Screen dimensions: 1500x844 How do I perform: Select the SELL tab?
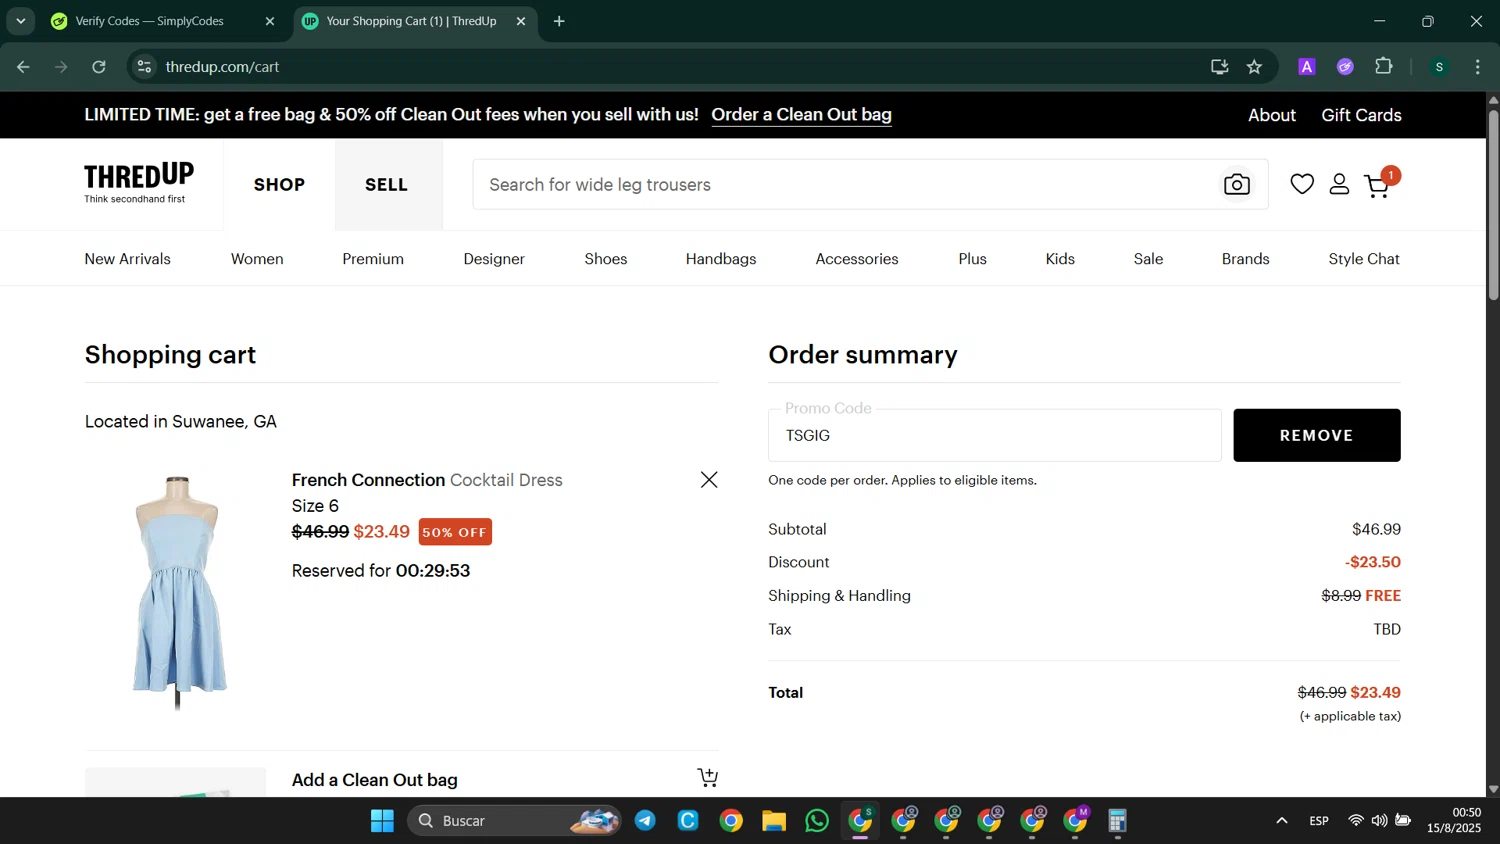(387, 185)
